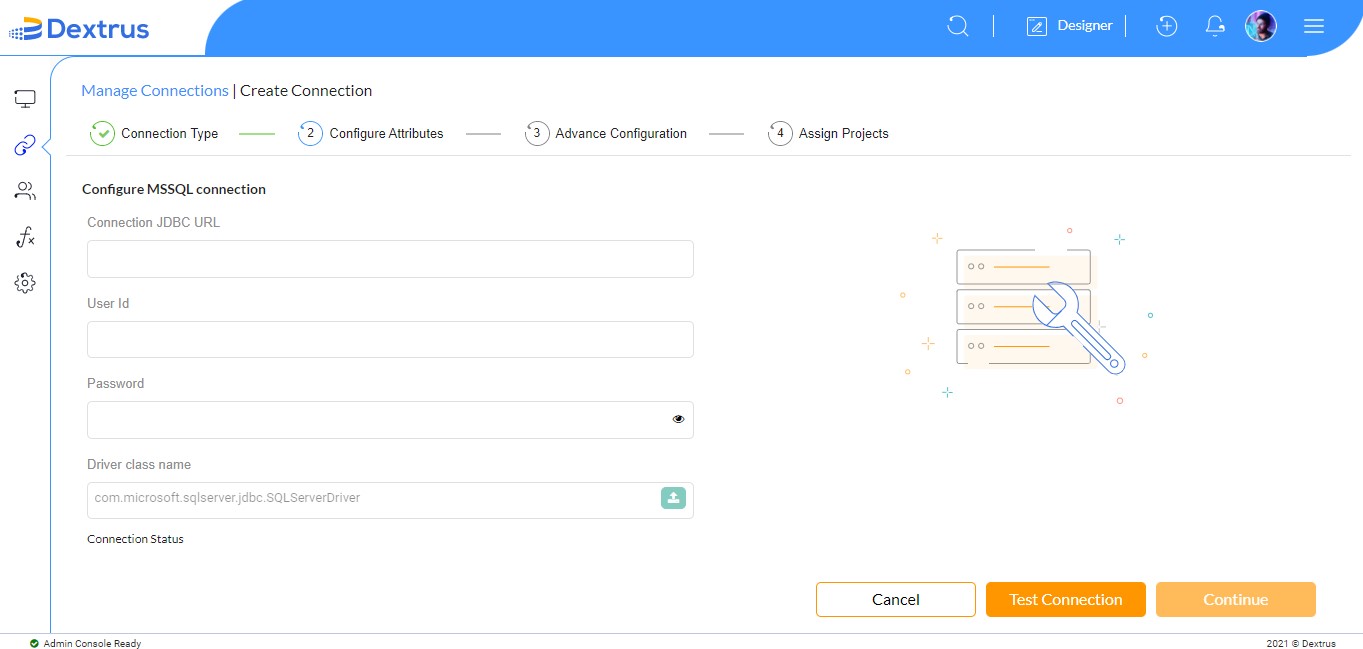Click the step 4 circle icon
Screen dimensions: 1363x649
click(x=780, y=133)
